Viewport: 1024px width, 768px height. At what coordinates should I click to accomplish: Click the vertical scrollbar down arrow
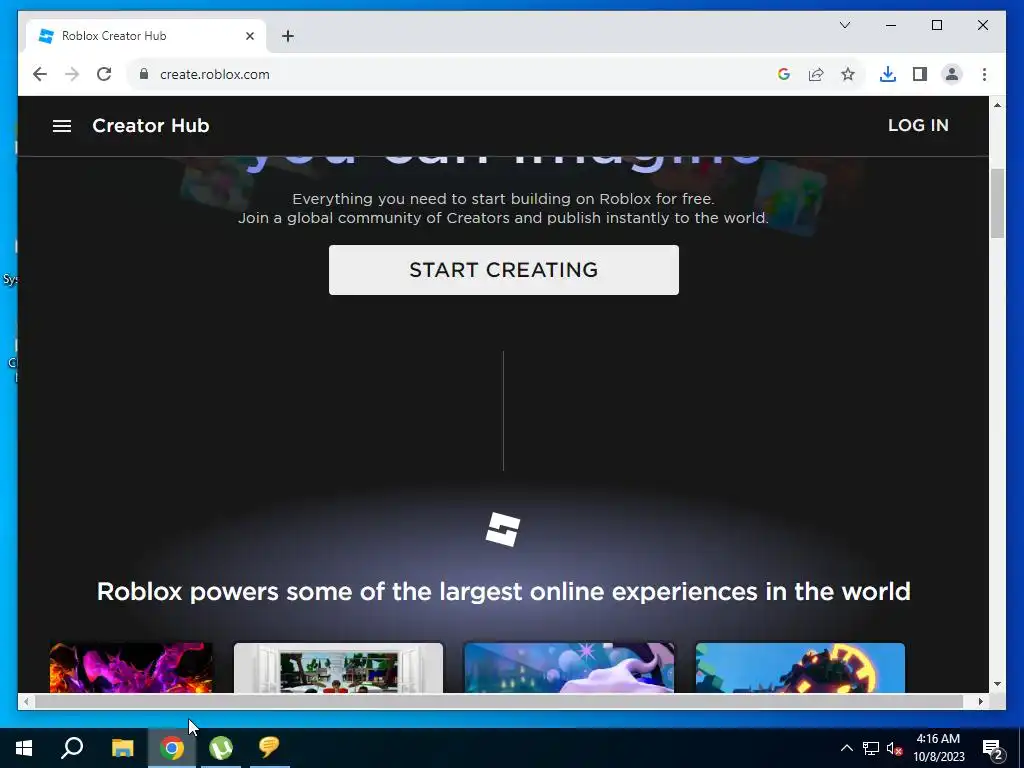pyautogui.click(x=997, y=684)
